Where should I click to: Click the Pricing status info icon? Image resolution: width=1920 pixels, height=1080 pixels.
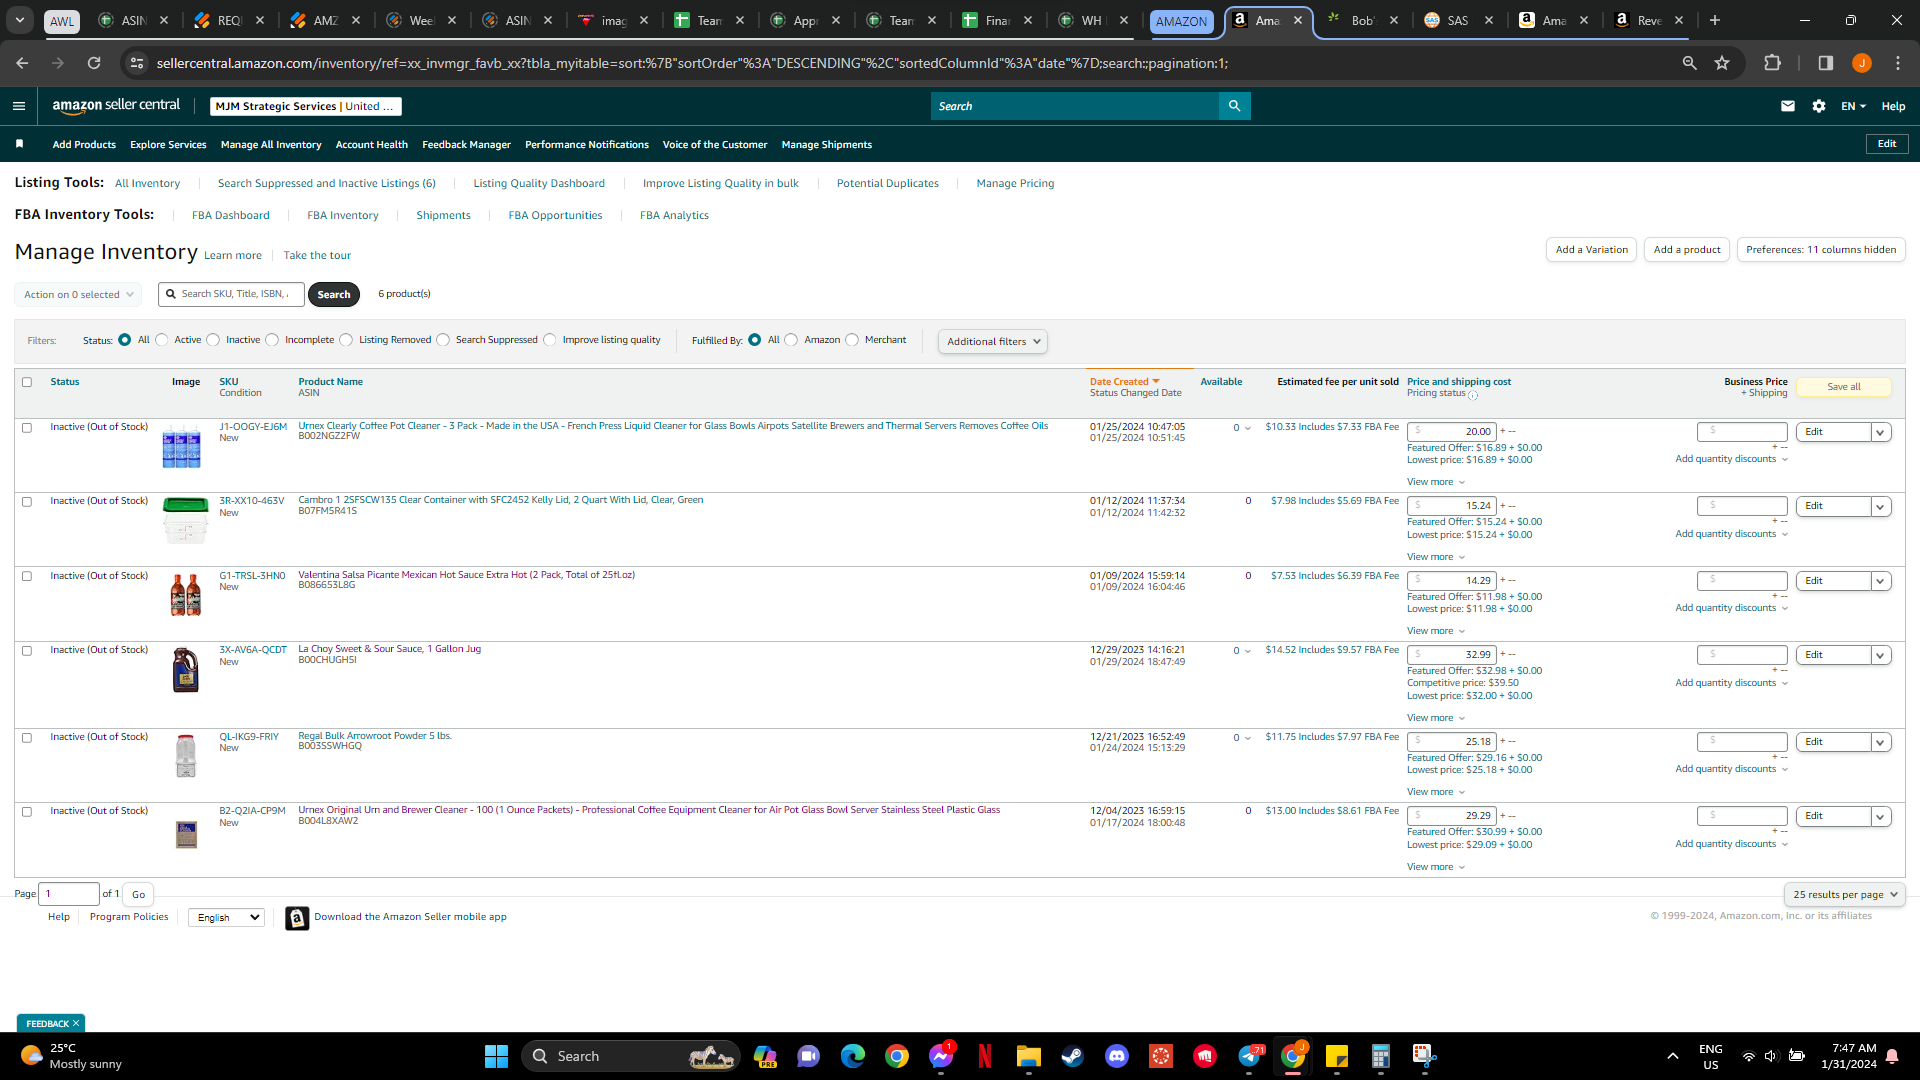1473,395
